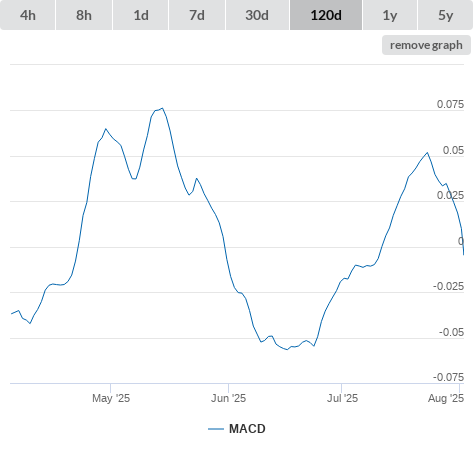Image resolution: width=474 pixels, height=455 pixels.
Task: Click the Jul '25 x-axis label
Action: point(342,398)
